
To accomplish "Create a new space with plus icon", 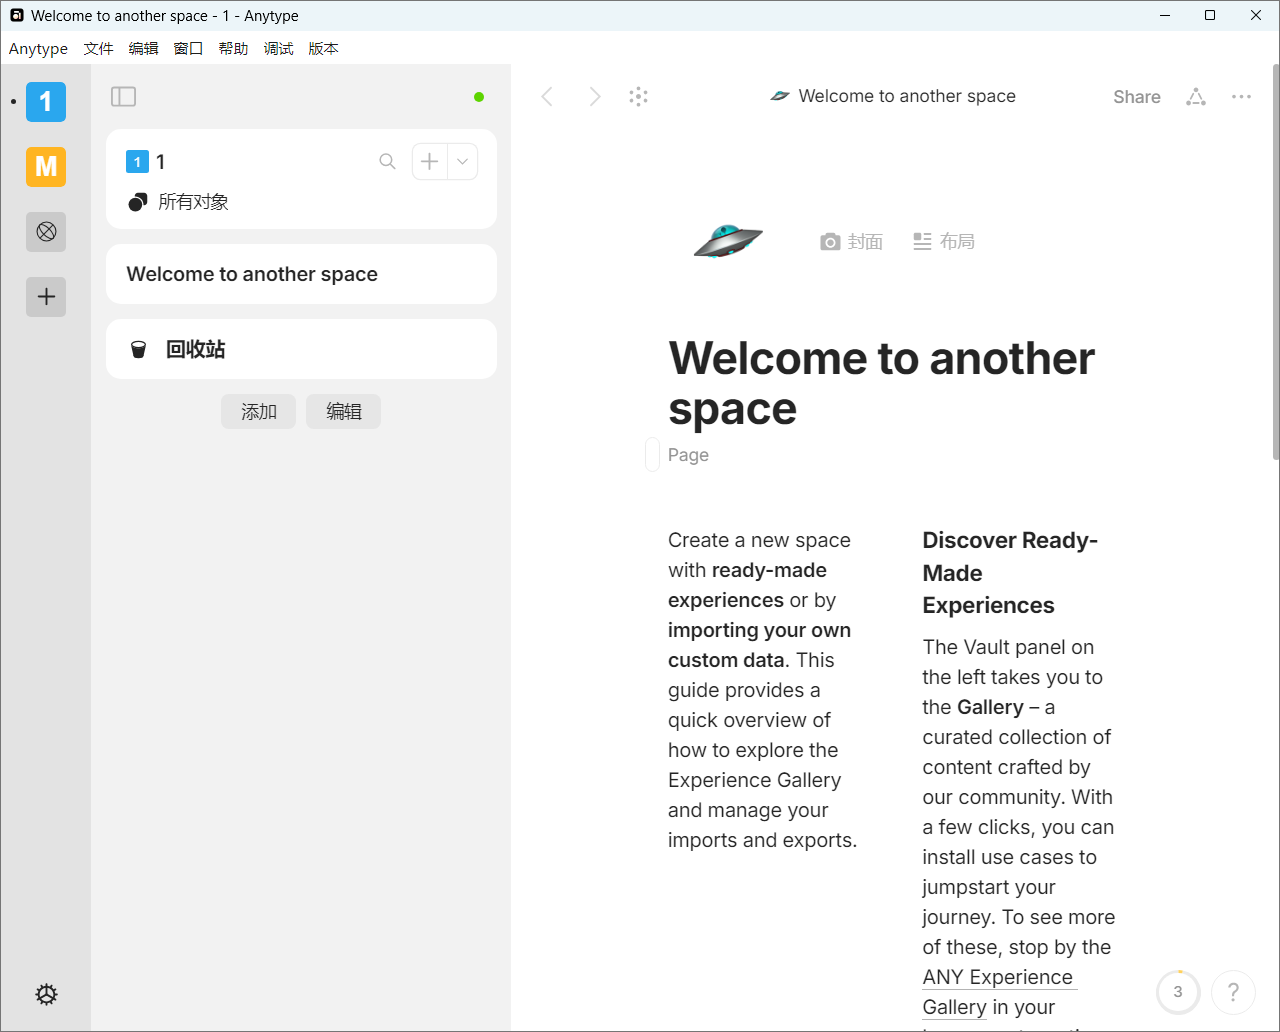I will click(46, 297).
